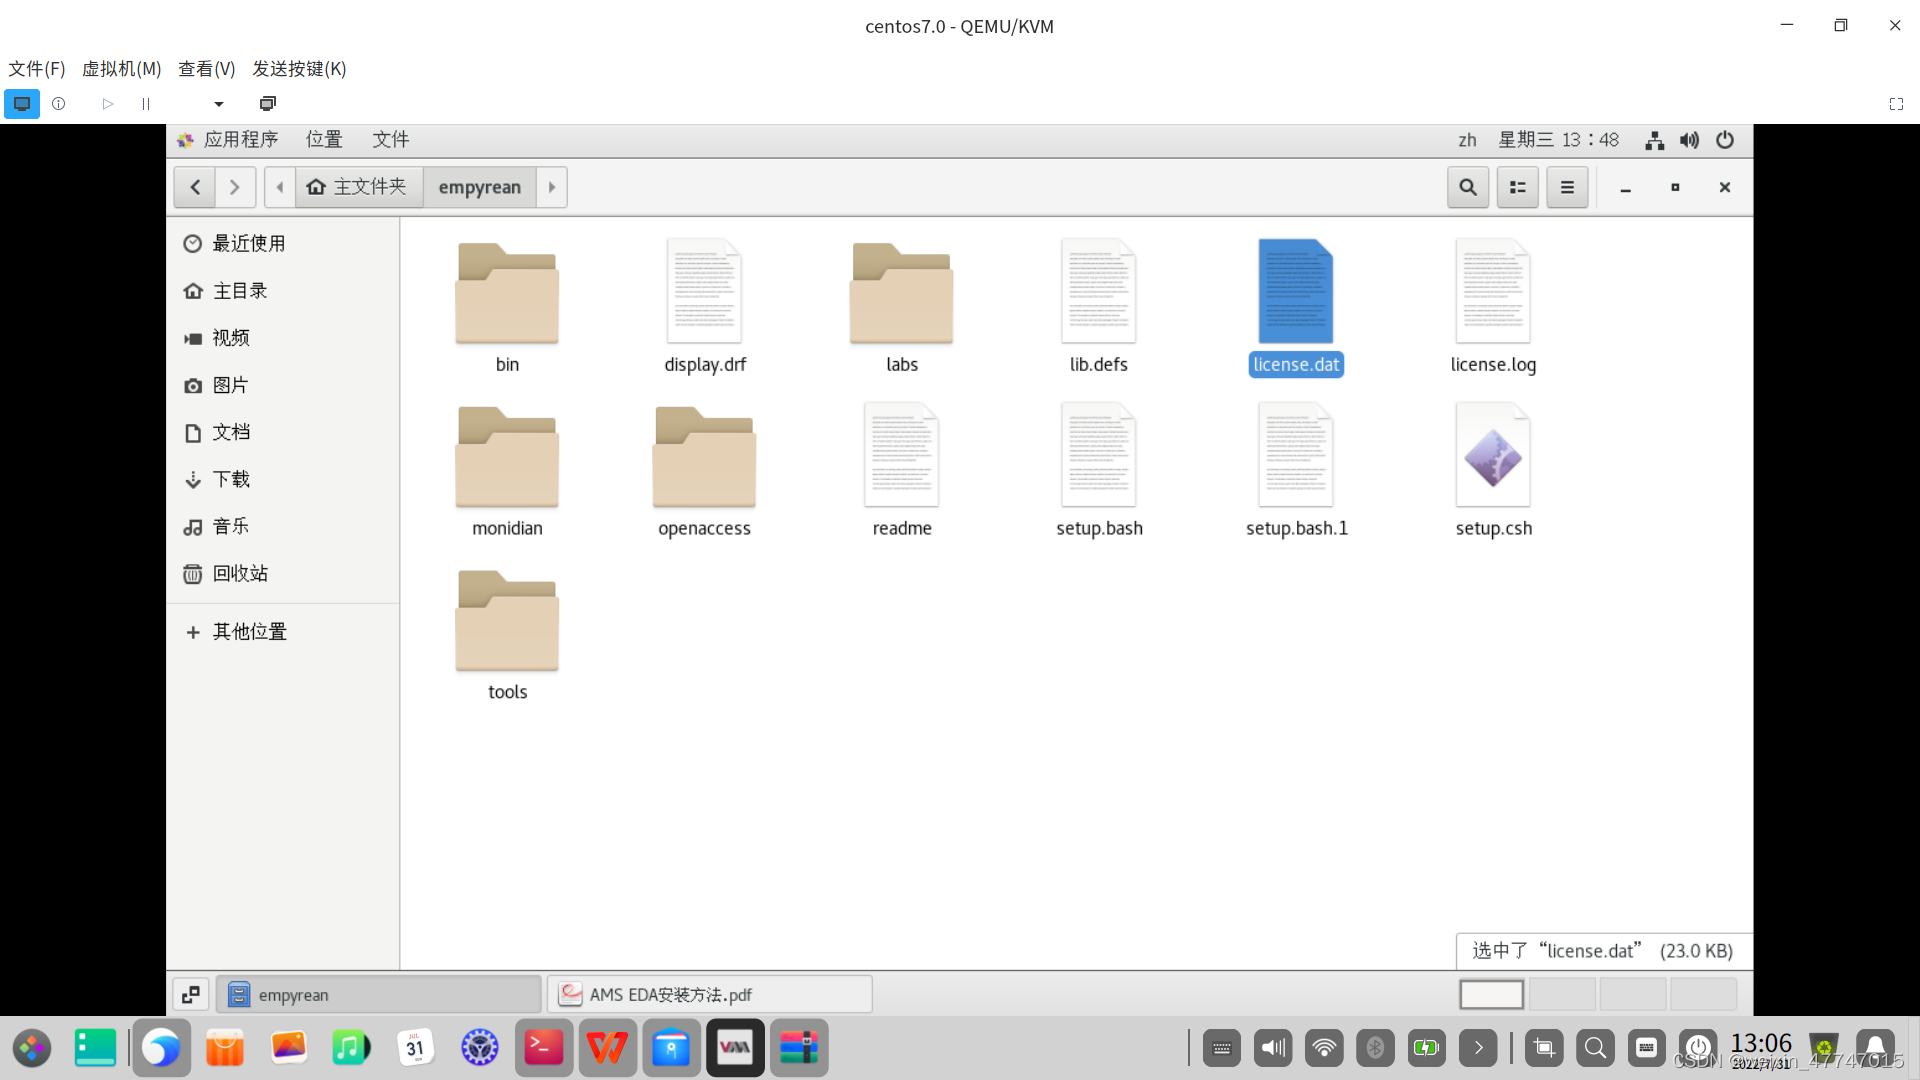Viewport: 1920px width, 1080px height.
Task: Click the 主文件夹 home path button
Action: tap(358, 187)
